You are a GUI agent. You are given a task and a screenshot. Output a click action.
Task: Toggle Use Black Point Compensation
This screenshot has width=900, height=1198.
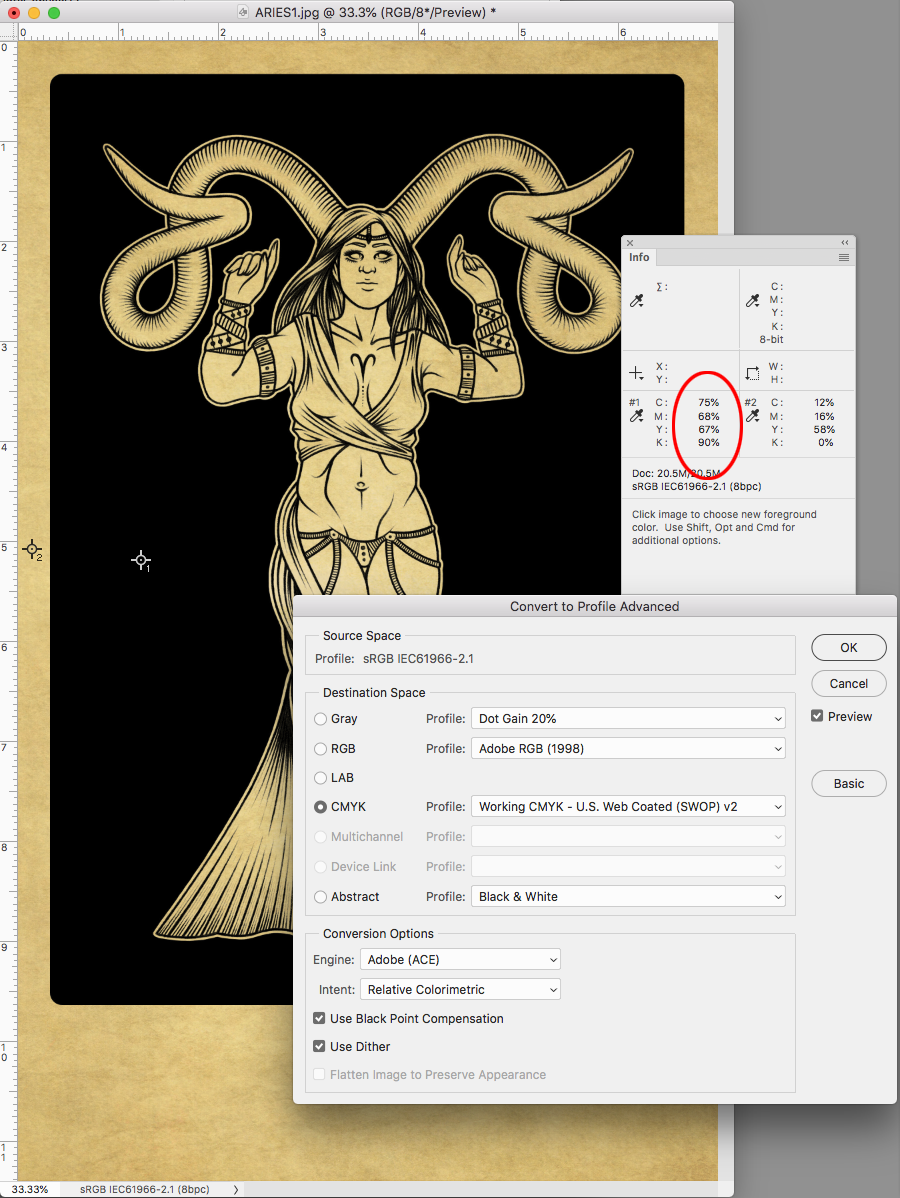pos(319,1018)
